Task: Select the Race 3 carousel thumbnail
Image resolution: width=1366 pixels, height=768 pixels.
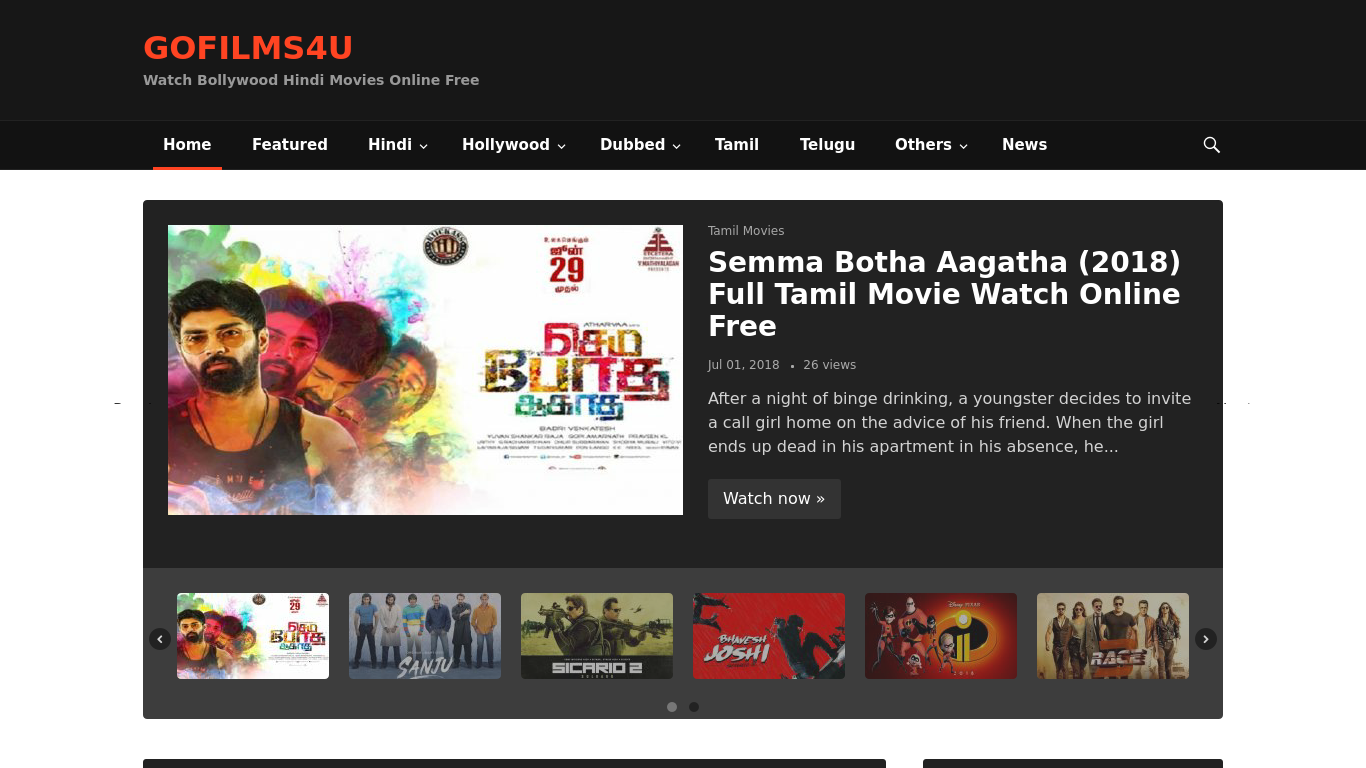Action: coord(1113,636)
